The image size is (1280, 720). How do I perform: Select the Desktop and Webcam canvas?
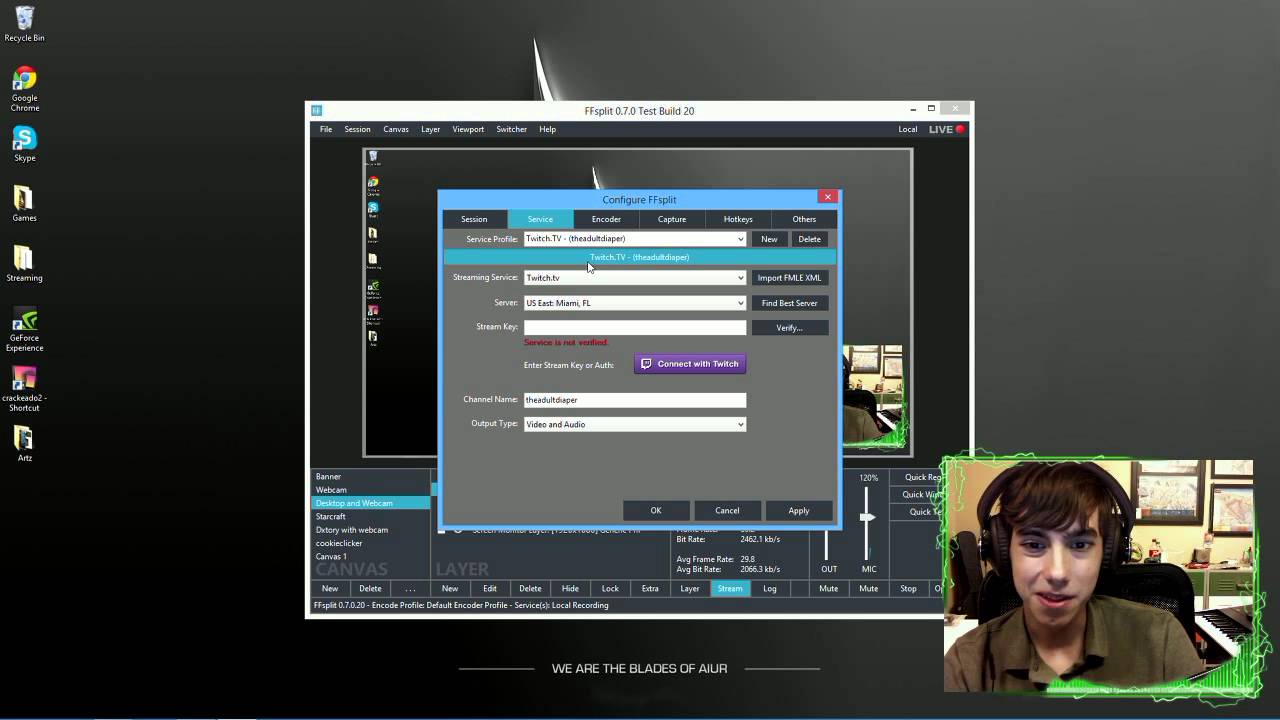(372, 503)
